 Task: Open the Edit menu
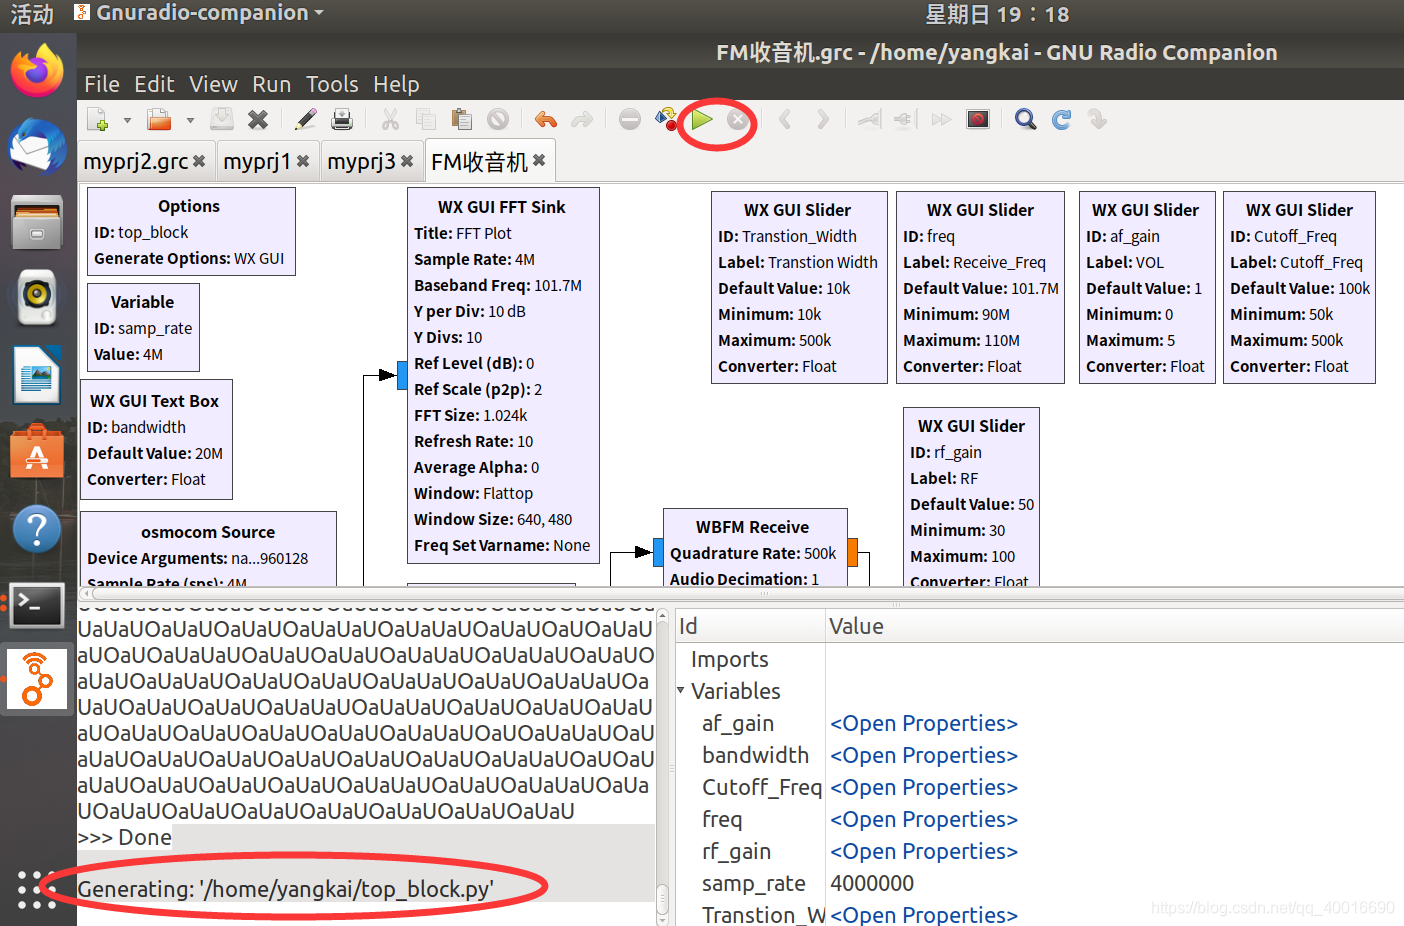pyautogui.click(x=154, y=84)
